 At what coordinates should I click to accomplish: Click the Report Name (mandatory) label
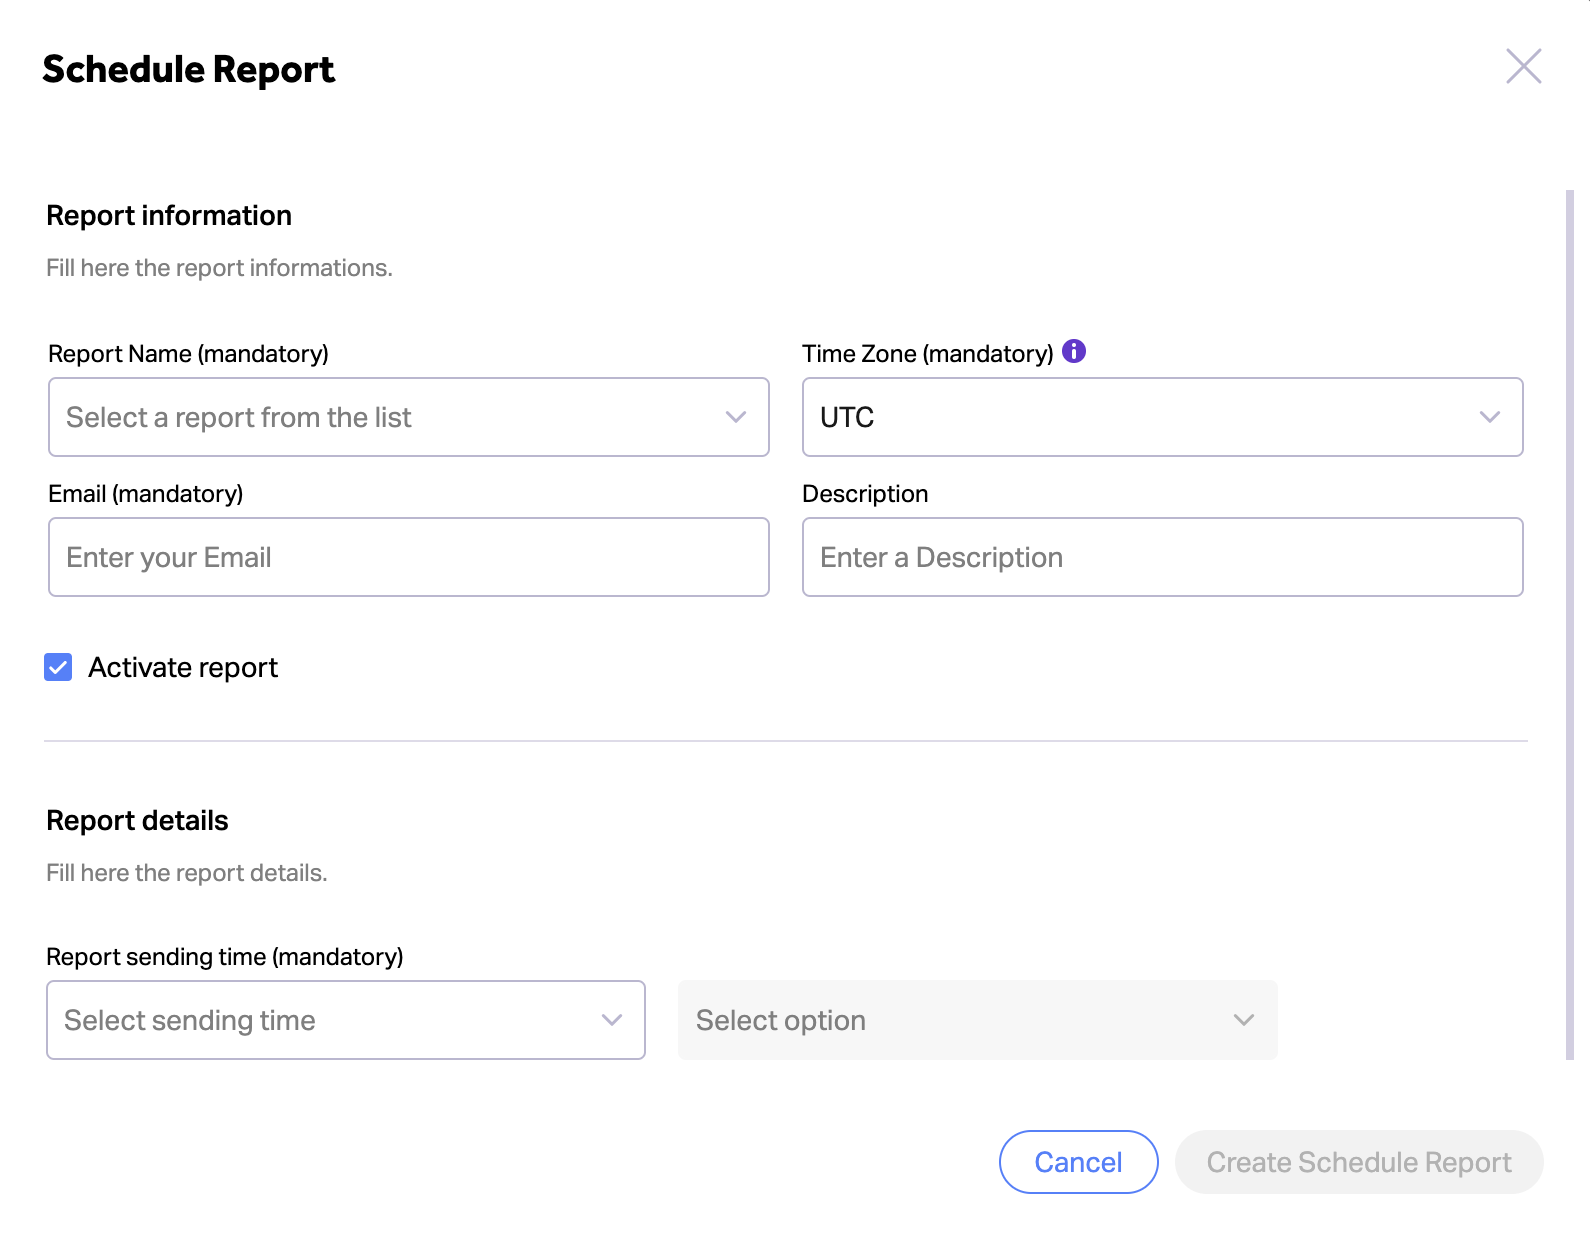(188, 354)
